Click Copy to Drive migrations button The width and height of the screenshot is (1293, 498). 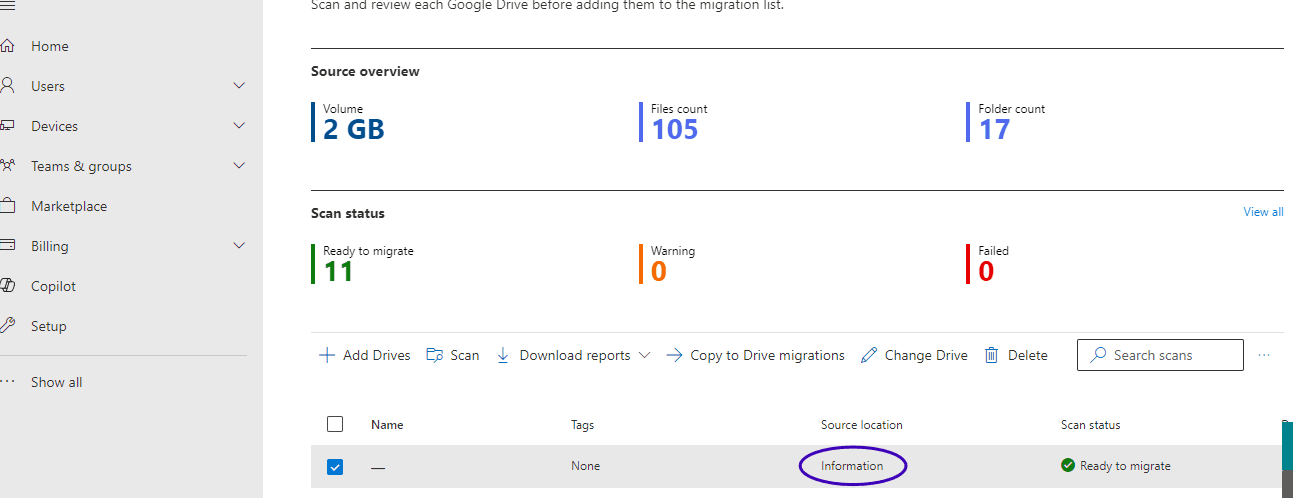756,355
